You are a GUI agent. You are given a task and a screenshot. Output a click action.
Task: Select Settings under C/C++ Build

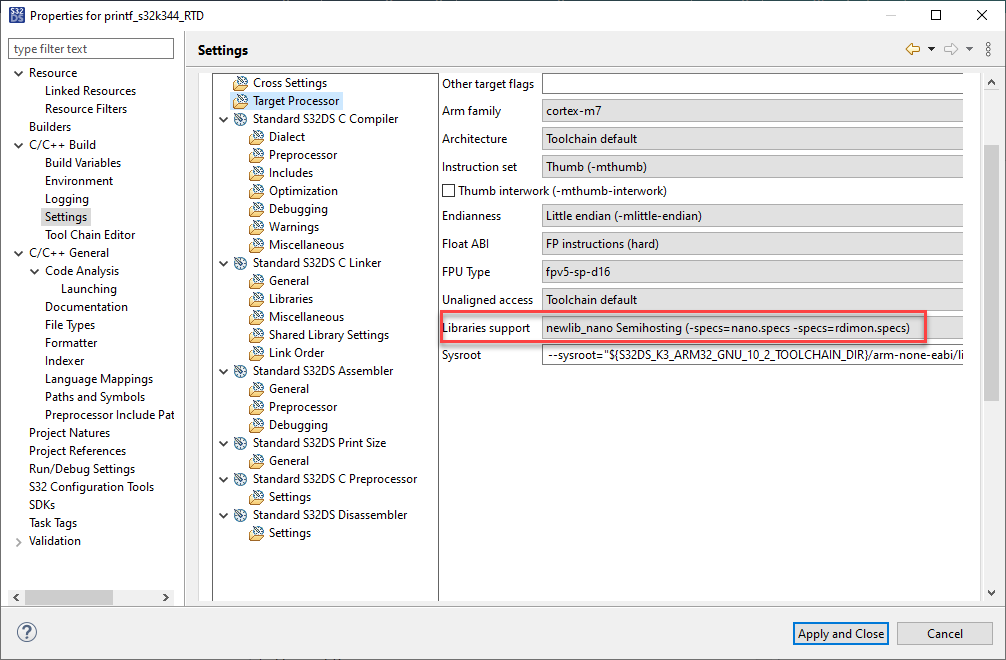coord(65,217)
